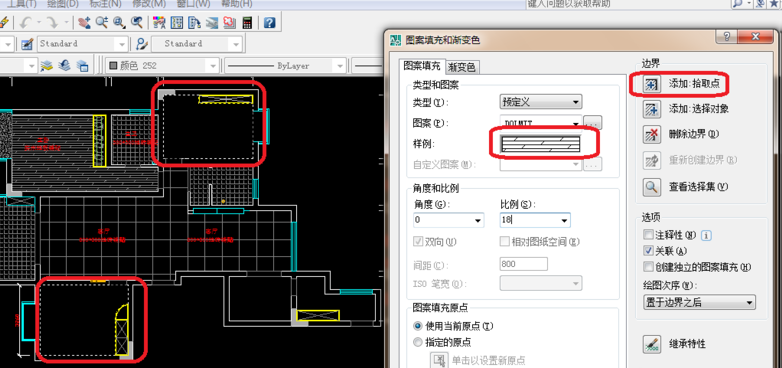Open the 标注(N) menu
782x368 pixels.
[x=105, y=3]
